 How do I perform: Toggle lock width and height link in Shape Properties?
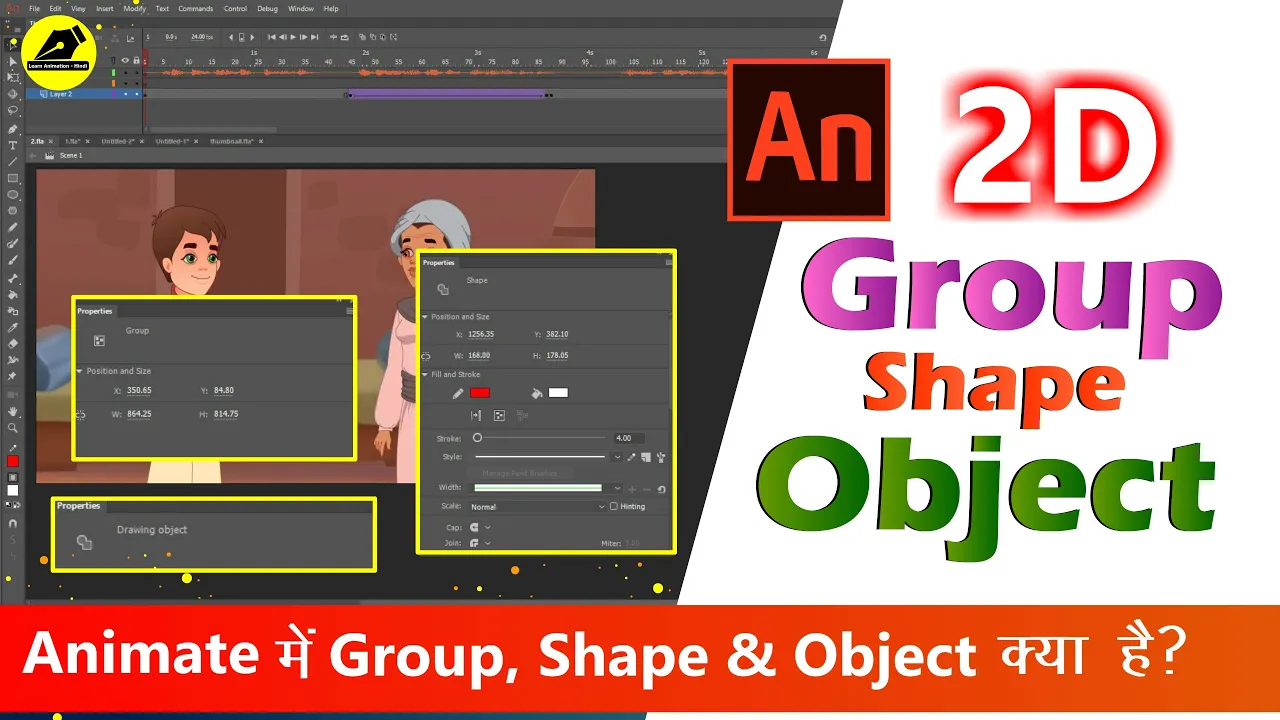point(426,356)
